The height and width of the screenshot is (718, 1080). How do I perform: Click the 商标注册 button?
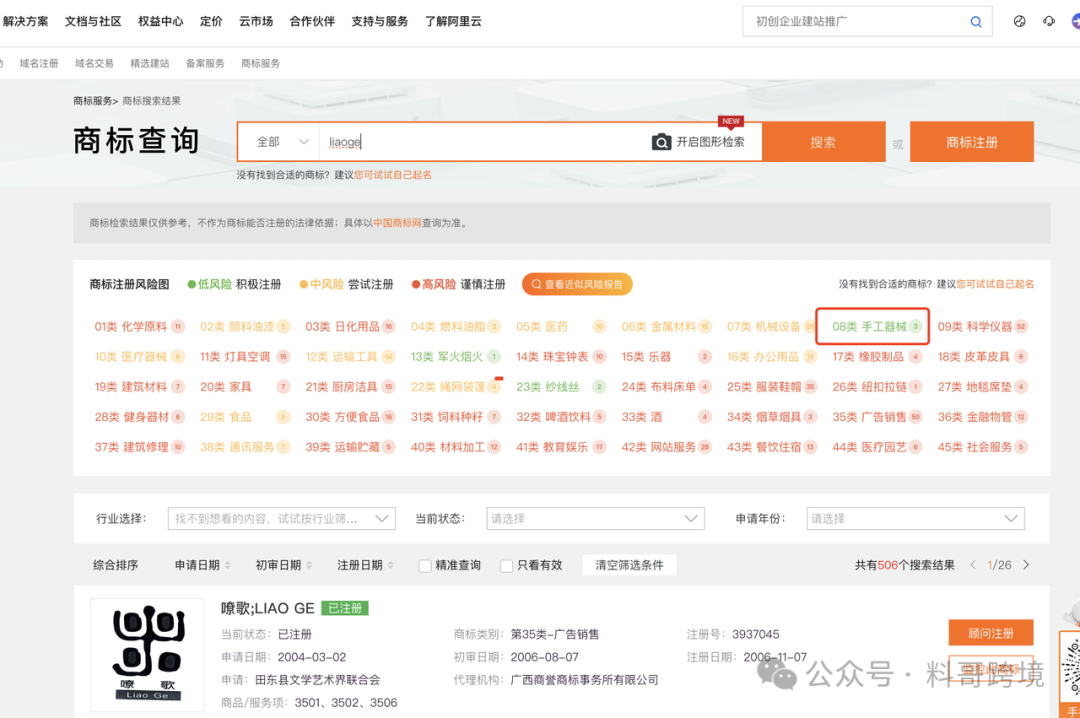(971, 142)
